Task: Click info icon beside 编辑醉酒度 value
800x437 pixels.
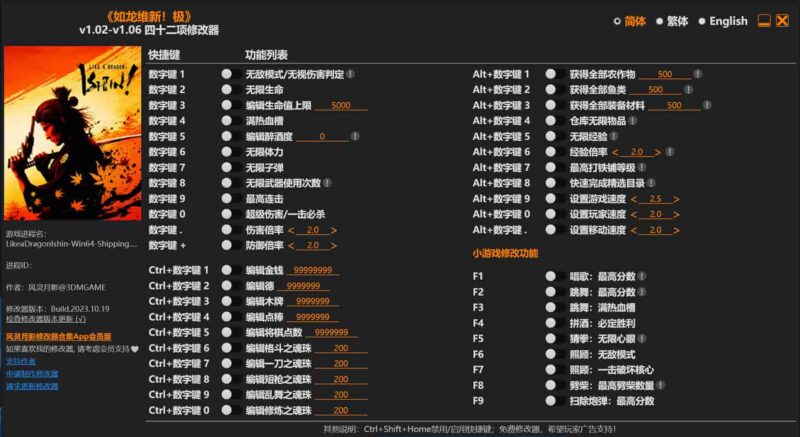Action: tap(355, 136)
